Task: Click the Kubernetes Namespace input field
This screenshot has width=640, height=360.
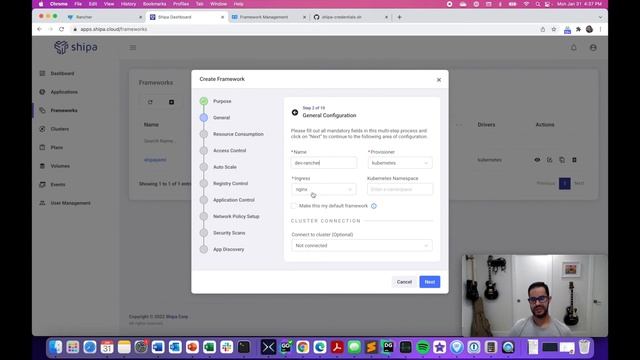Action: point(400,189)
